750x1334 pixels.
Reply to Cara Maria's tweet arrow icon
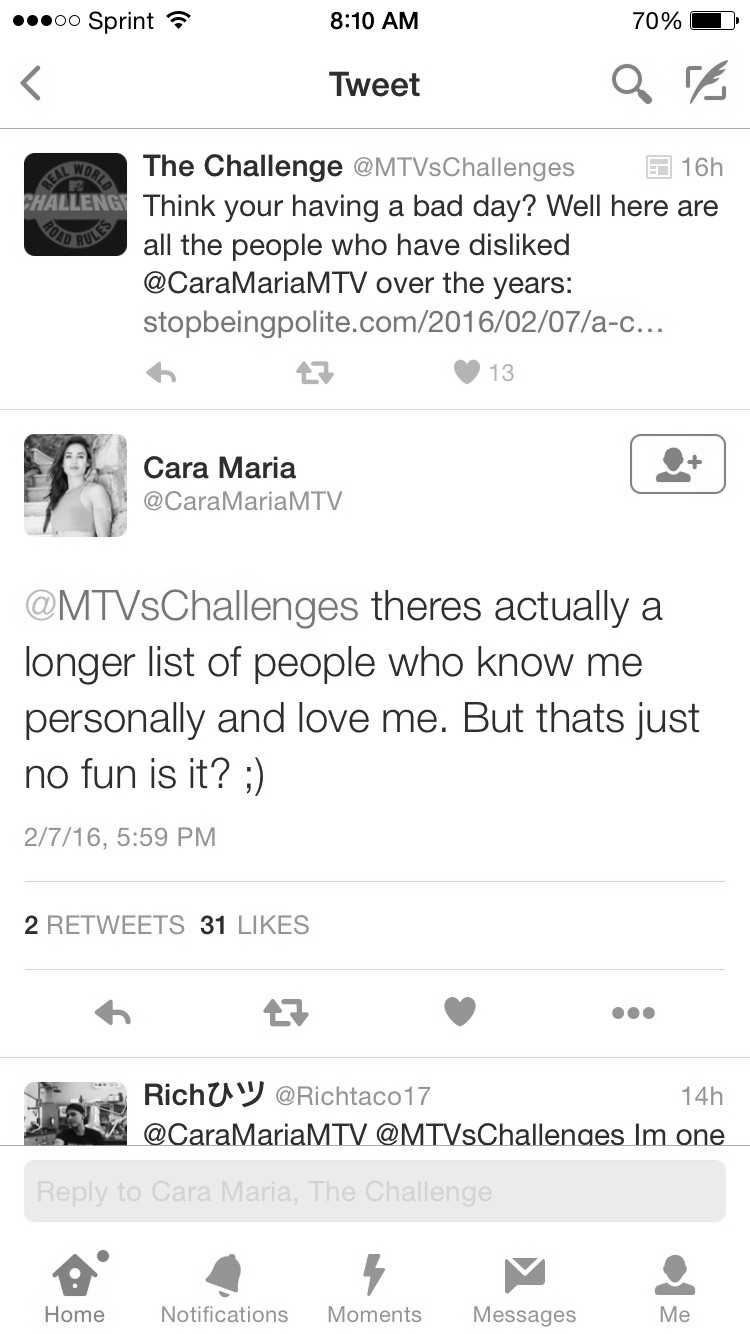click(x=113, y=1013)
